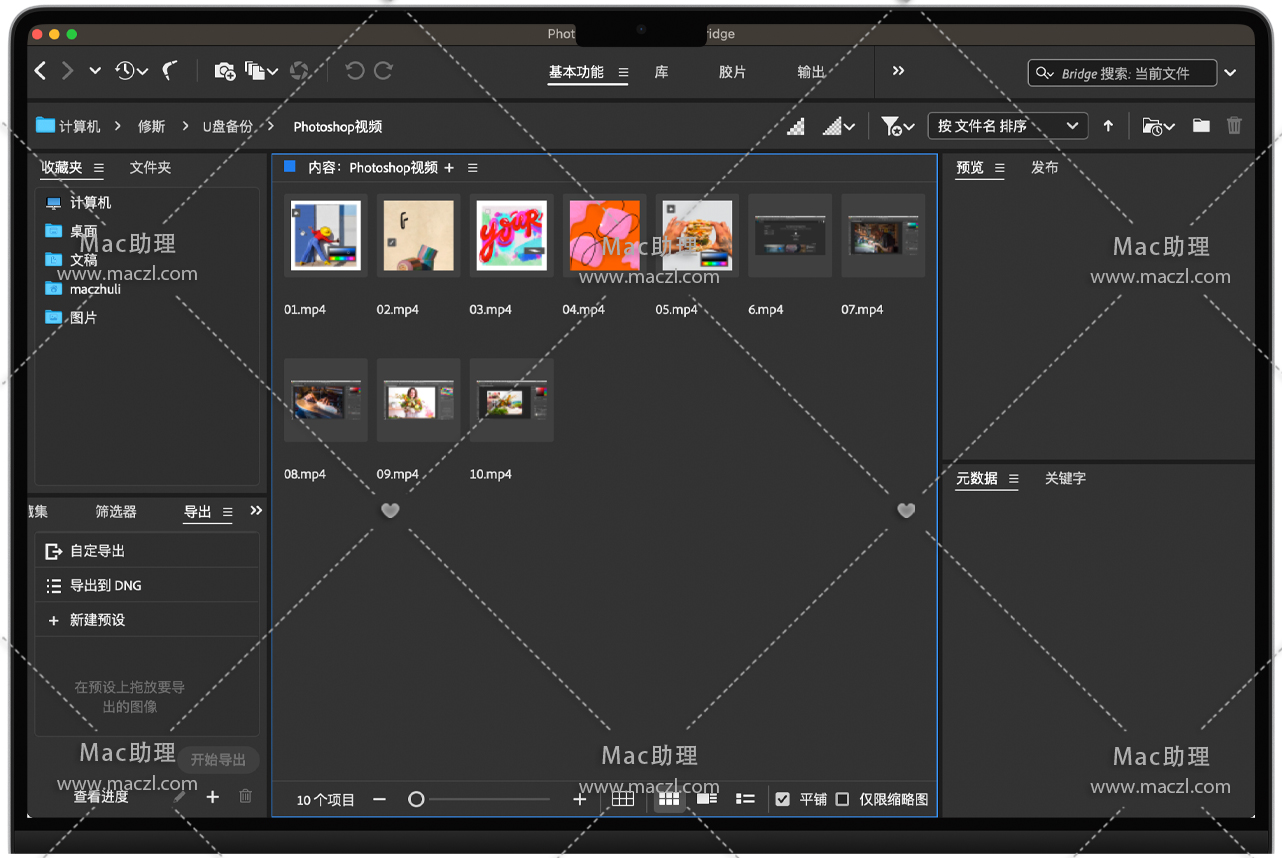Viewport: 1282px width, 858px height.
Task: Disable the 平铺 checkbox
Action: [783, 799]
